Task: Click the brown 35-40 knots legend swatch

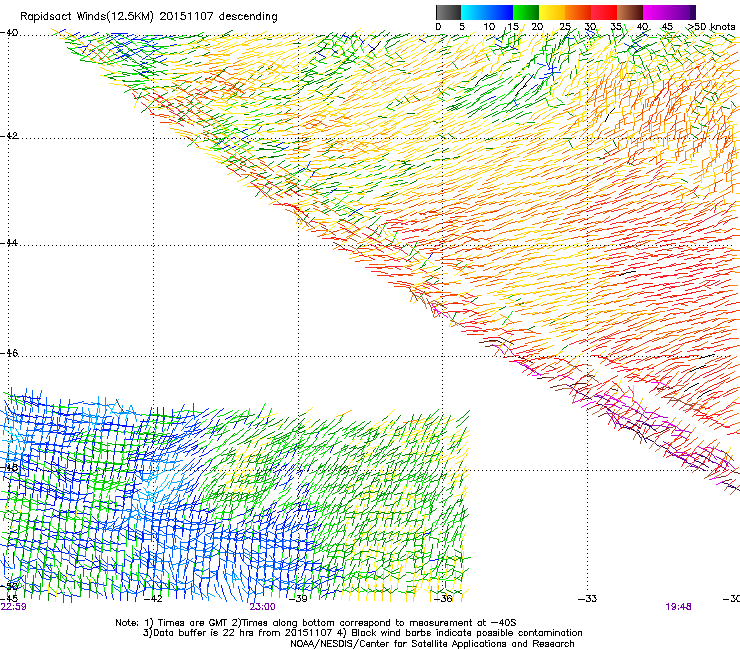Action: point(630,12)
